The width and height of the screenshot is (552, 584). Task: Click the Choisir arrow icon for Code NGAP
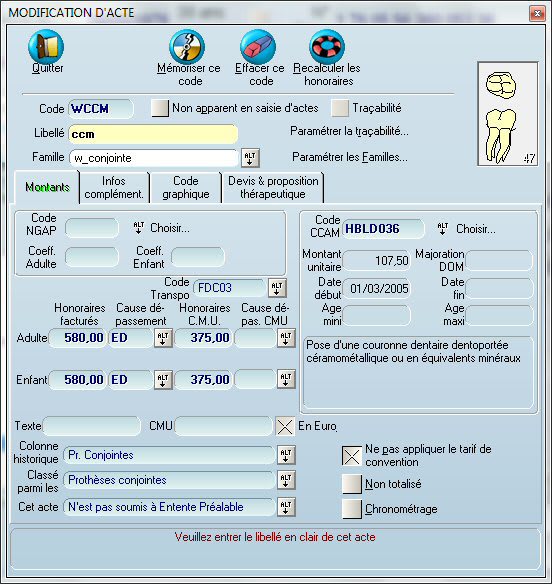[x=139, y=228]
